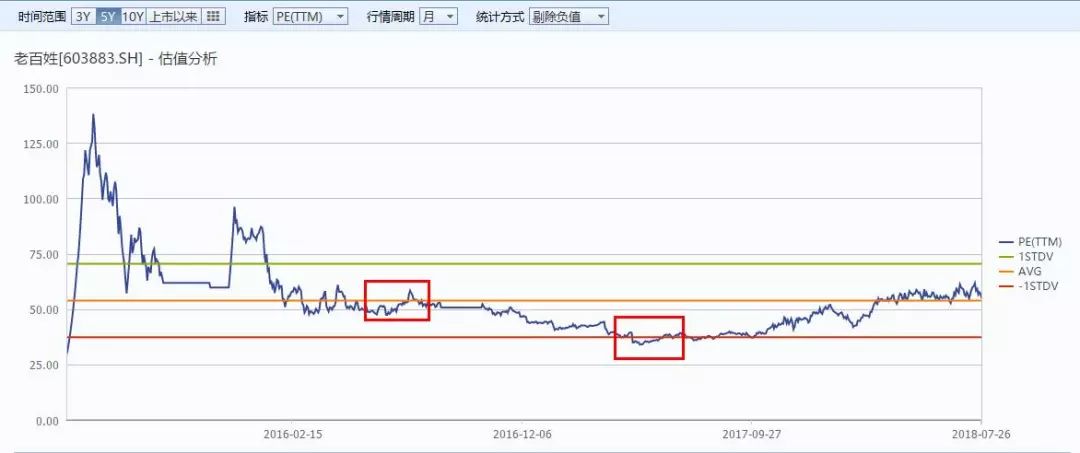This screenshot has width=1080, height=453.
Task: Open the 行情周期 月 dropdown
Action: pyautogui.click(x=438, y=17)
